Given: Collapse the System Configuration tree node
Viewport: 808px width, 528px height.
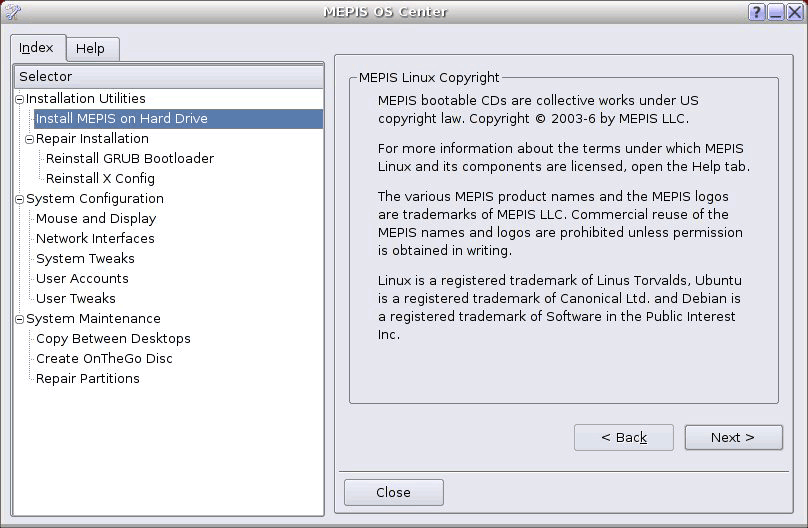Looking at the screenshot, I should [20, 199].
